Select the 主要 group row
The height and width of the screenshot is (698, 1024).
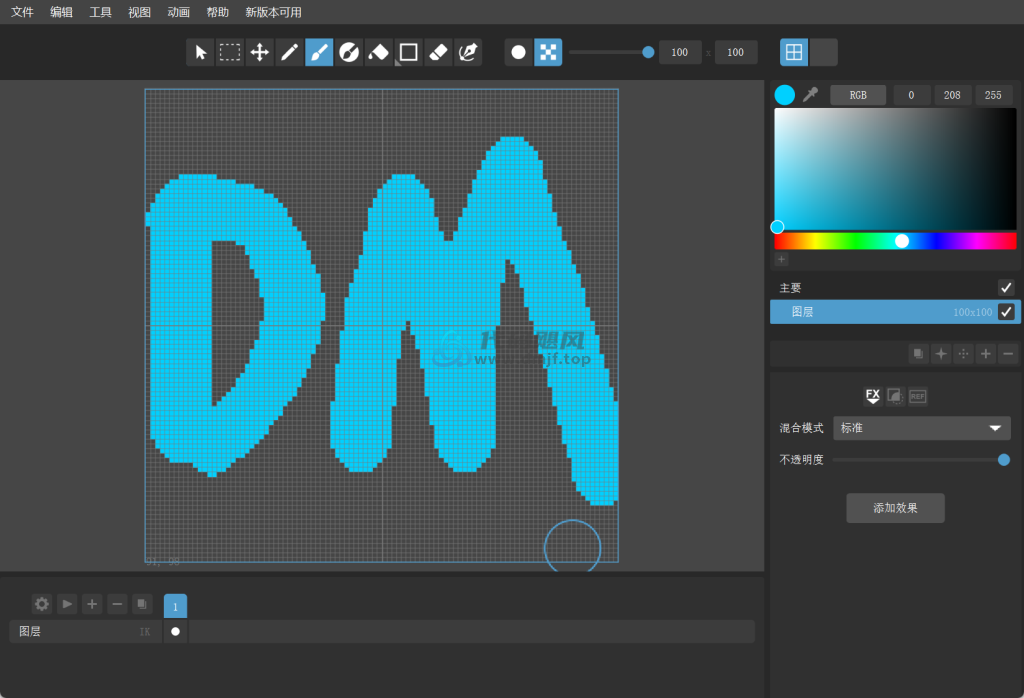(895, 288)
